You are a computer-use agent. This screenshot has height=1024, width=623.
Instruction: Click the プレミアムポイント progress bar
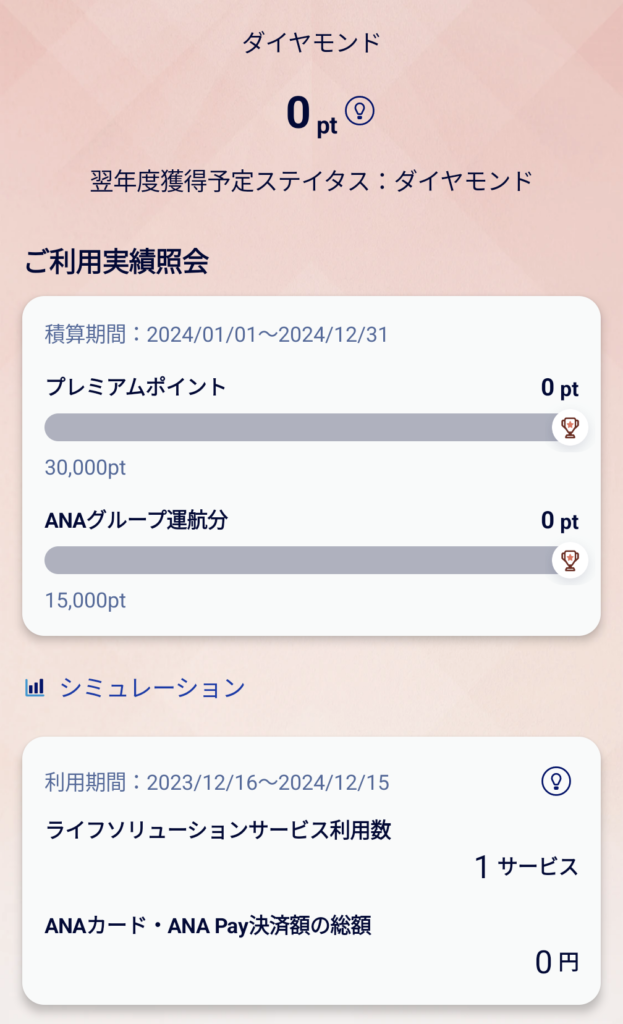click(300, 428)
